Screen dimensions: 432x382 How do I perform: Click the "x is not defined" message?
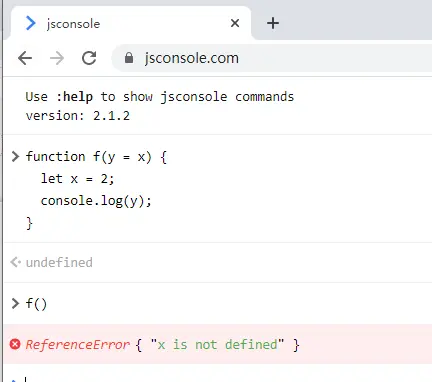[x=218, y=344]
